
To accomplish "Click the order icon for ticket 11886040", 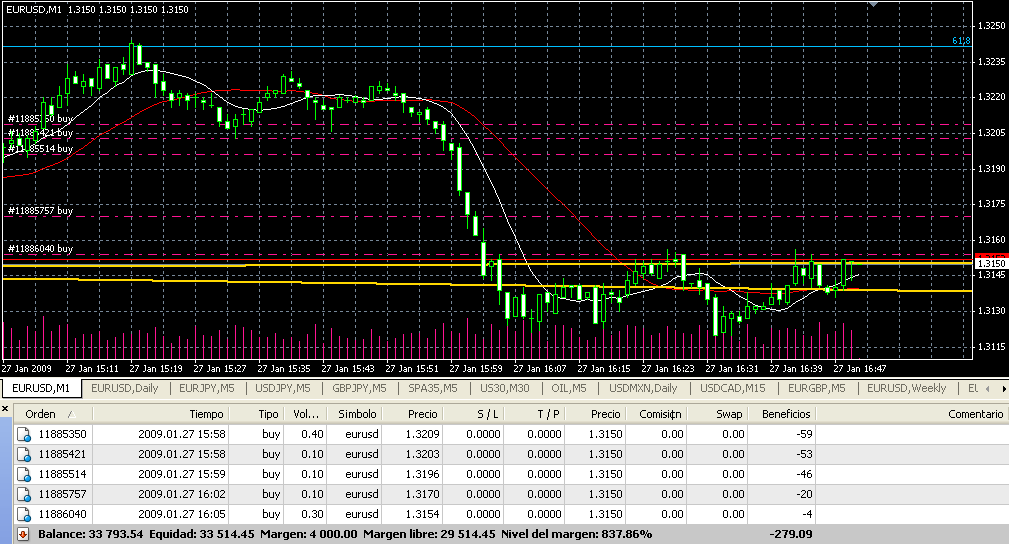I will click(25, 514).
